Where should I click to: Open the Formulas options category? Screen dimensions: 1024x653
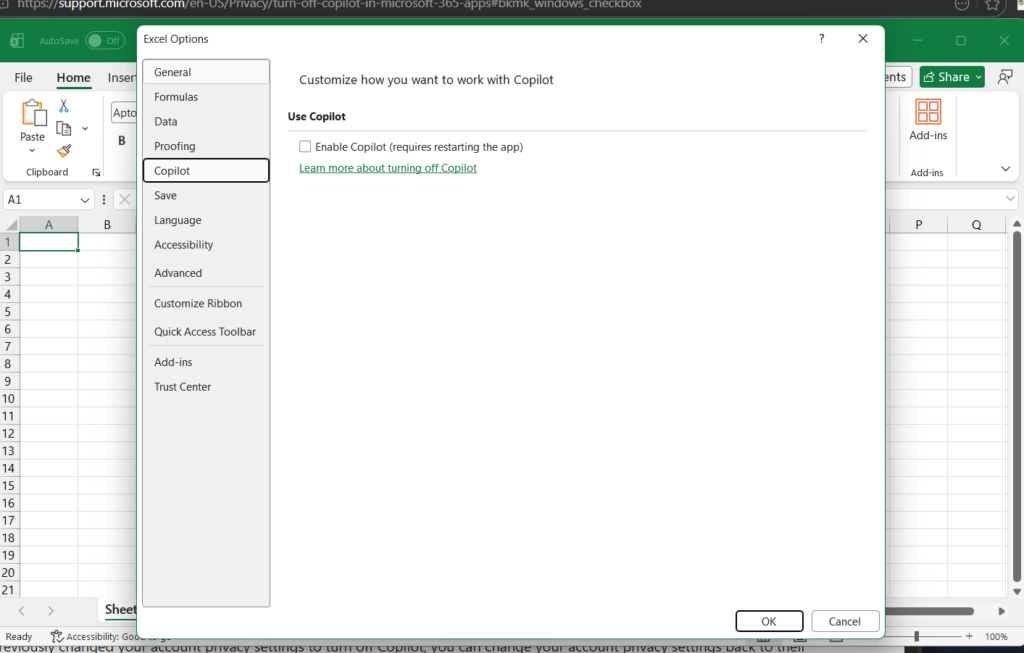click(x=206, y=97)
